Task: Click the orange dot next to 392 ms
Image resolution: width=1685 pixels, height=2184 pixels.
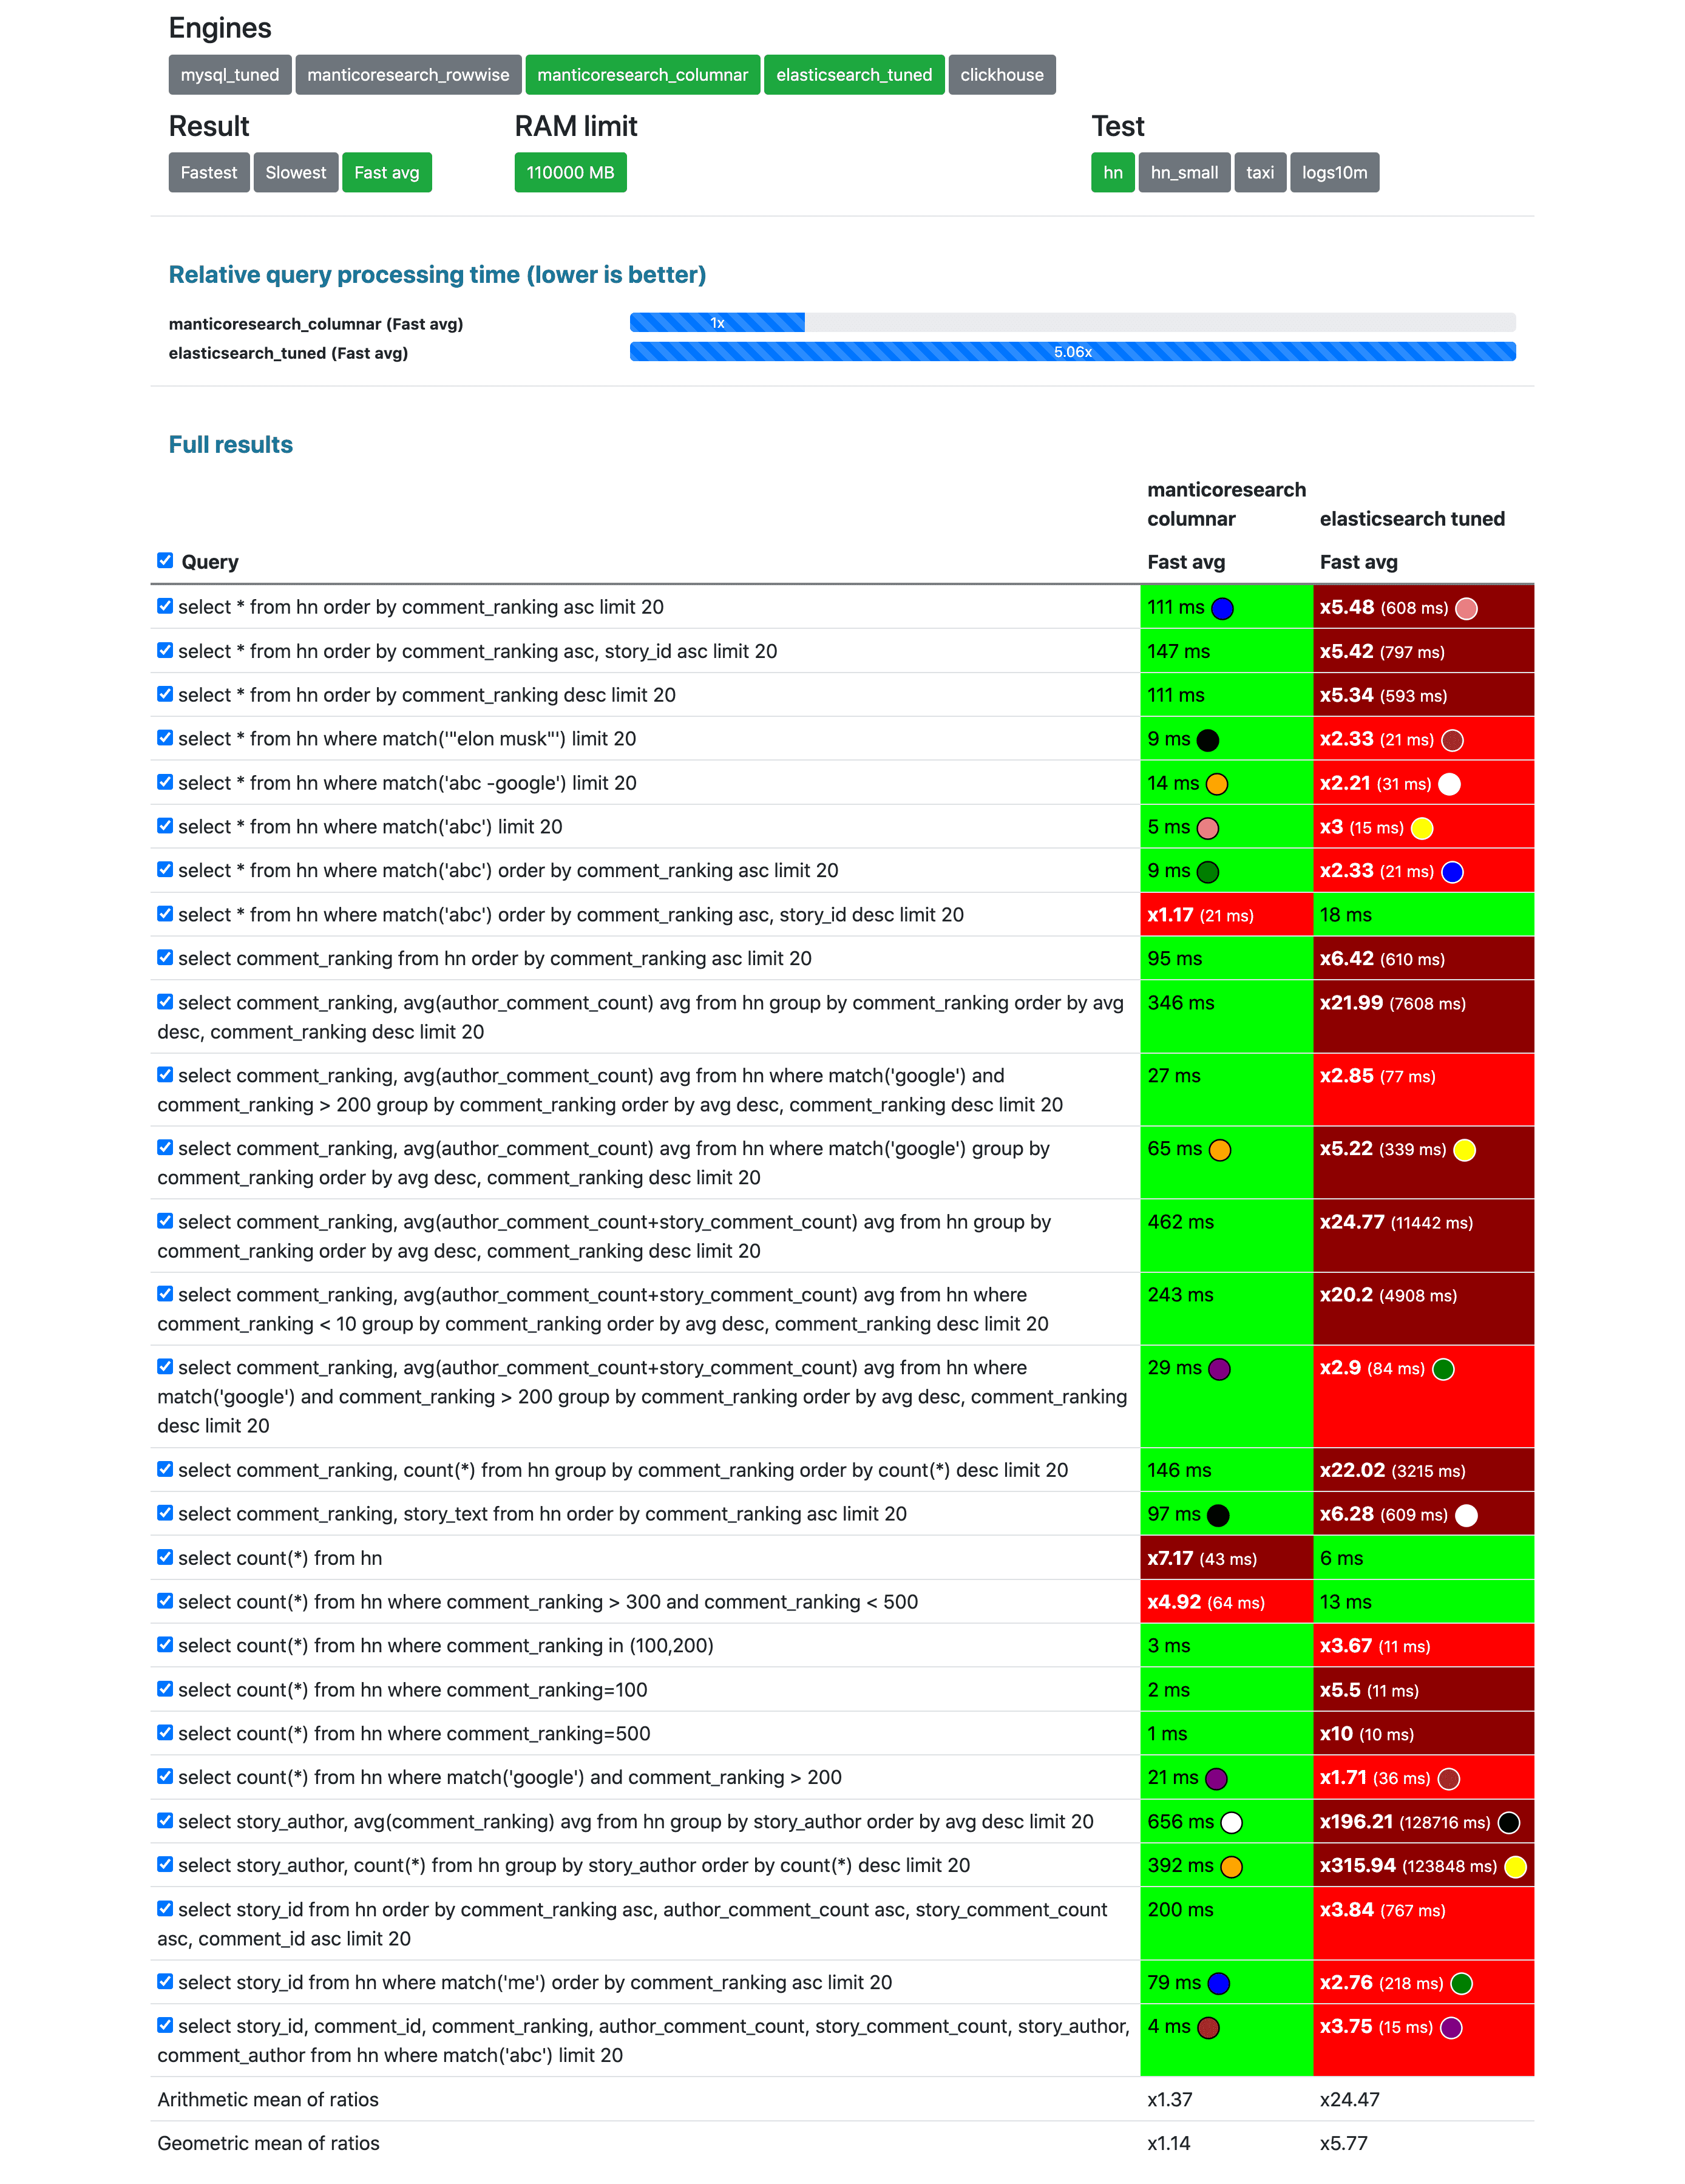Action: click(1232, 1867)
